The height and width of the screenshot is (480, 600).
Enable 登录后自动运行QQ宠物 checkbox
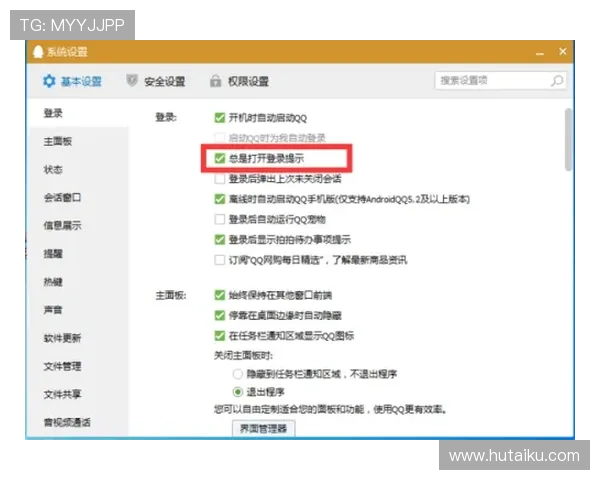[220, 219]
